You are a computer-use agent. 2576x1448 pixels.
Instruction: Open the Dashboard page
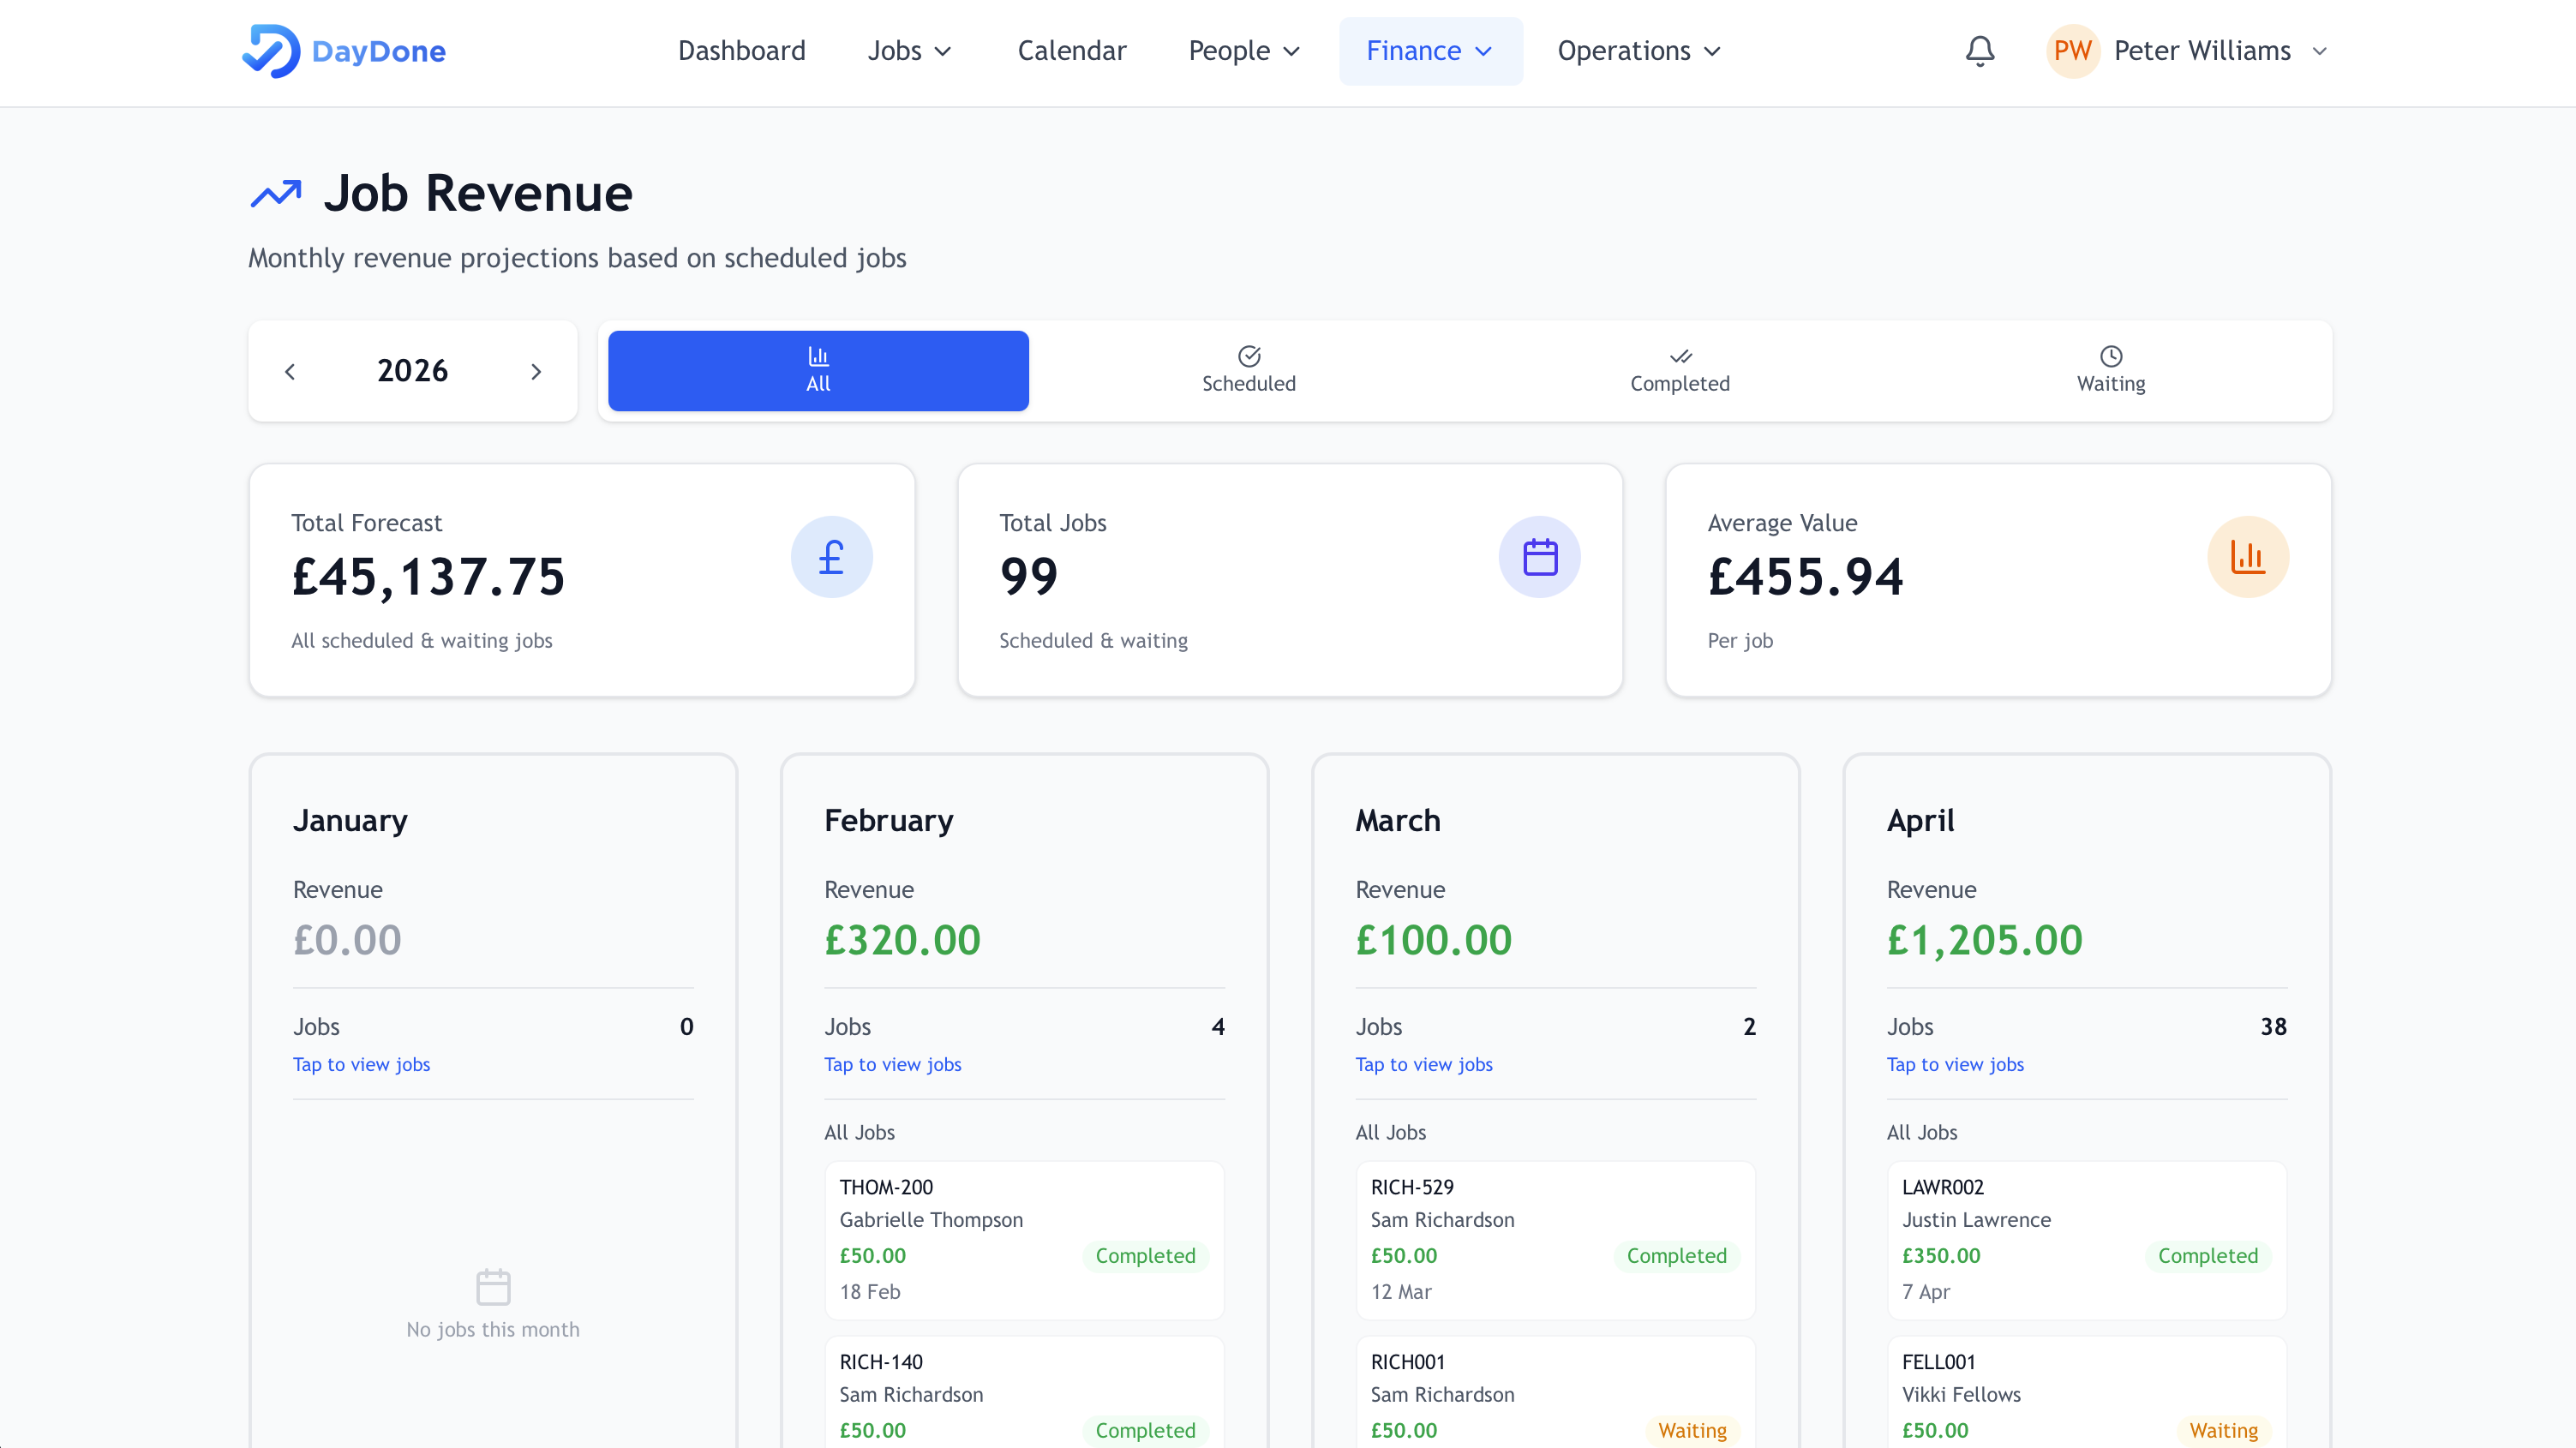pos(741,51)
